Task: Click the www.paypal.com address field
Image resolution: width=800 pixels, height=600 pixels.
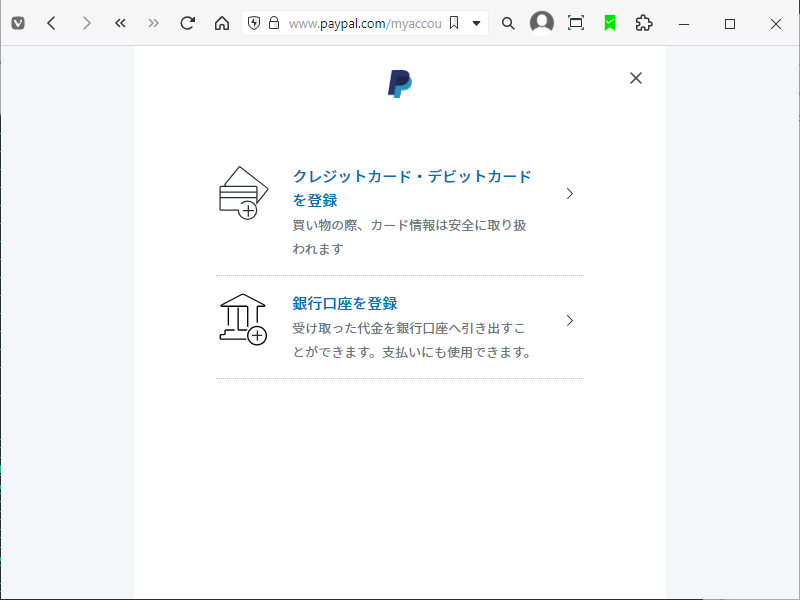Action: 365,23
